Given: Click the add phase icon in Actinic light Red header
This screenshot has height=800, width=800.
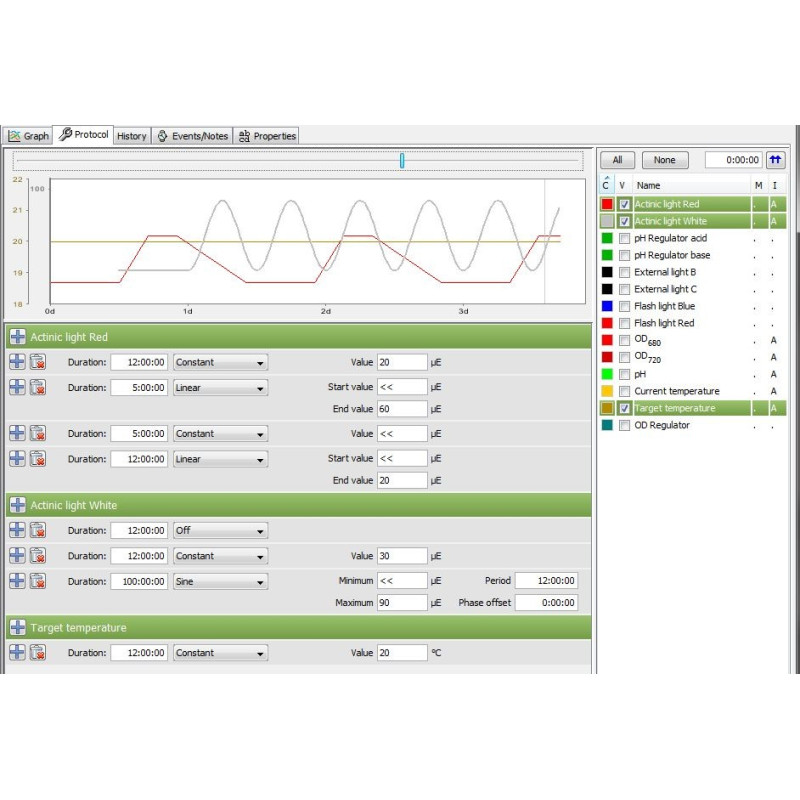Looking at the screenshot, I should pyautogui.click(x=18, y=337).
